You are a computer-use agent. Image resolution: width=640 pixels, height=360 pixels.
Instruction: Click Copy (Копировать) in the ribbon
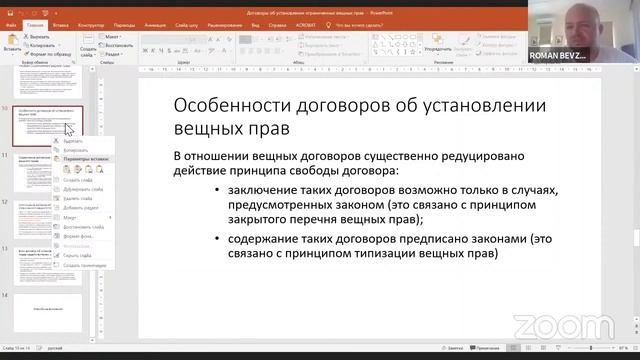point(39,45)
